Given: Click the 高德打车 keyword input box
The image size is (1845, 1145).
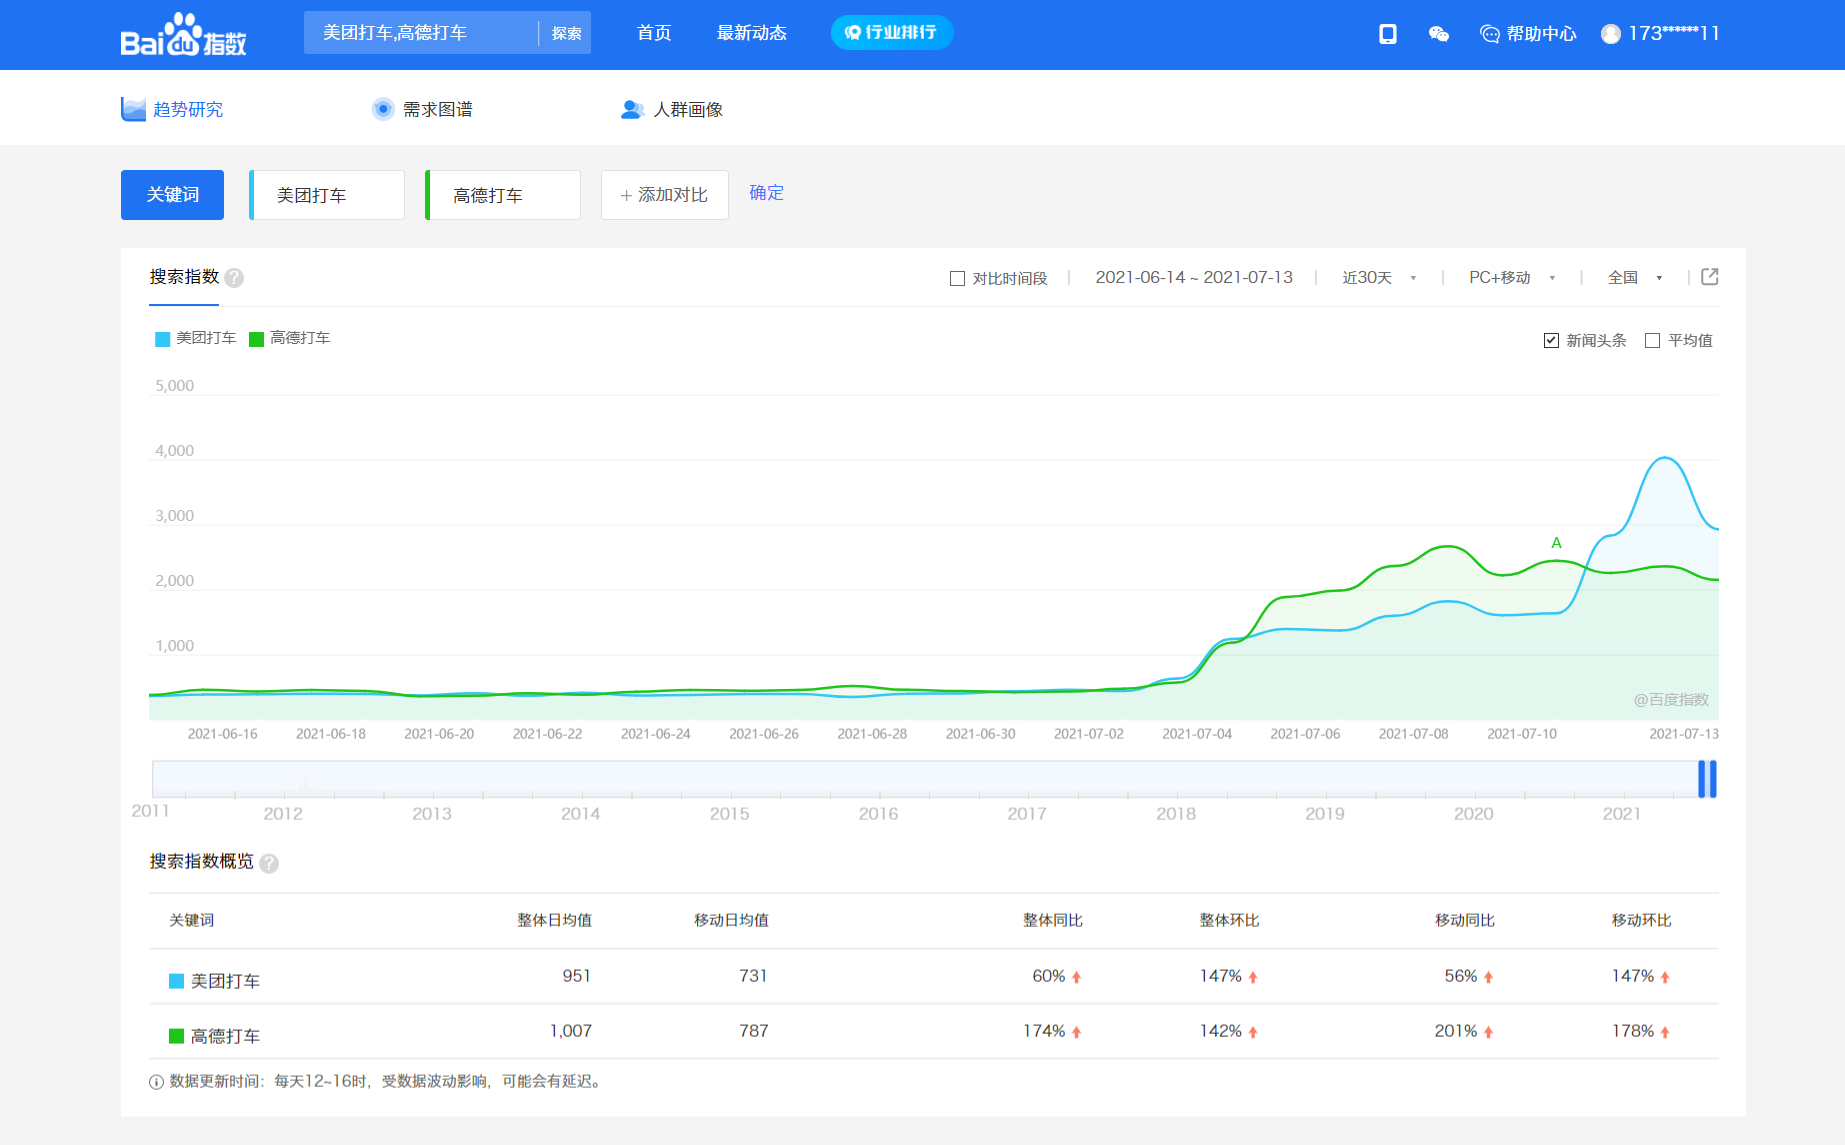Looking at the screenshot, I should click(x=503, y=195).
